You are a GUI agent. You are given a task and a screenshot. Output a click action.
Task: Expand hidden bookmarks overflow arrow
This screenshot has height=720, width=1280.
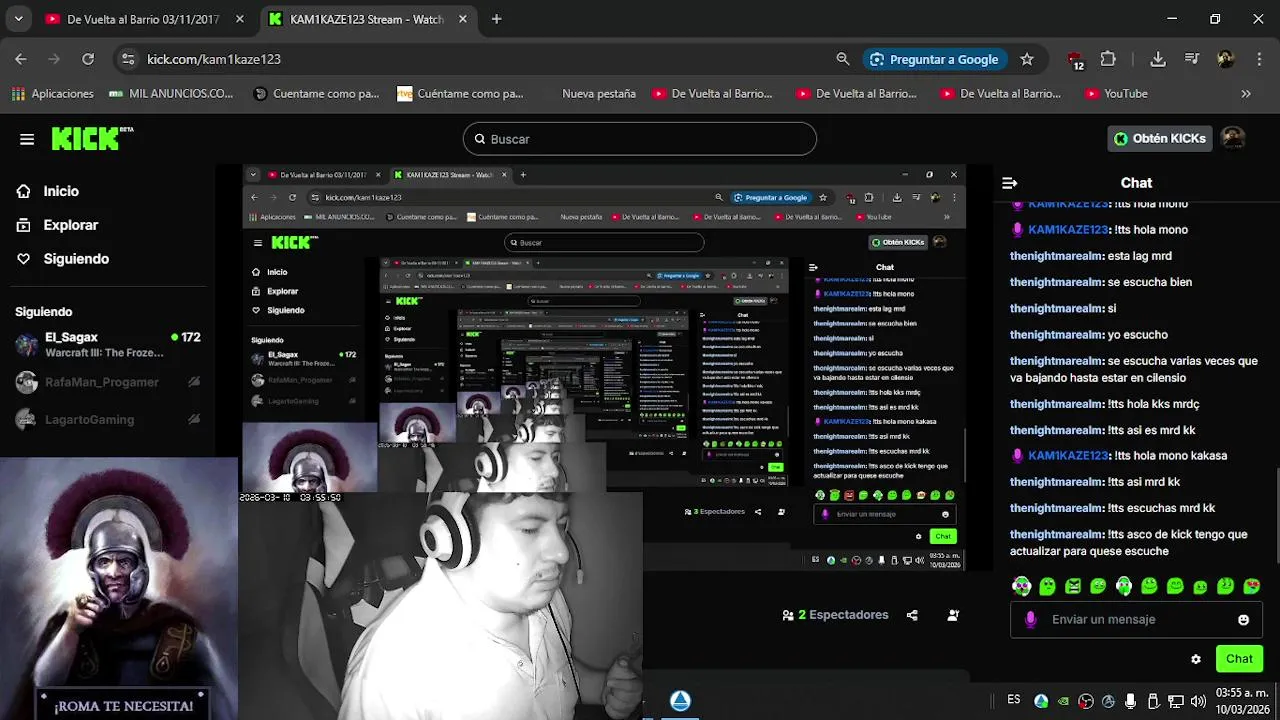coord(1246,93)
